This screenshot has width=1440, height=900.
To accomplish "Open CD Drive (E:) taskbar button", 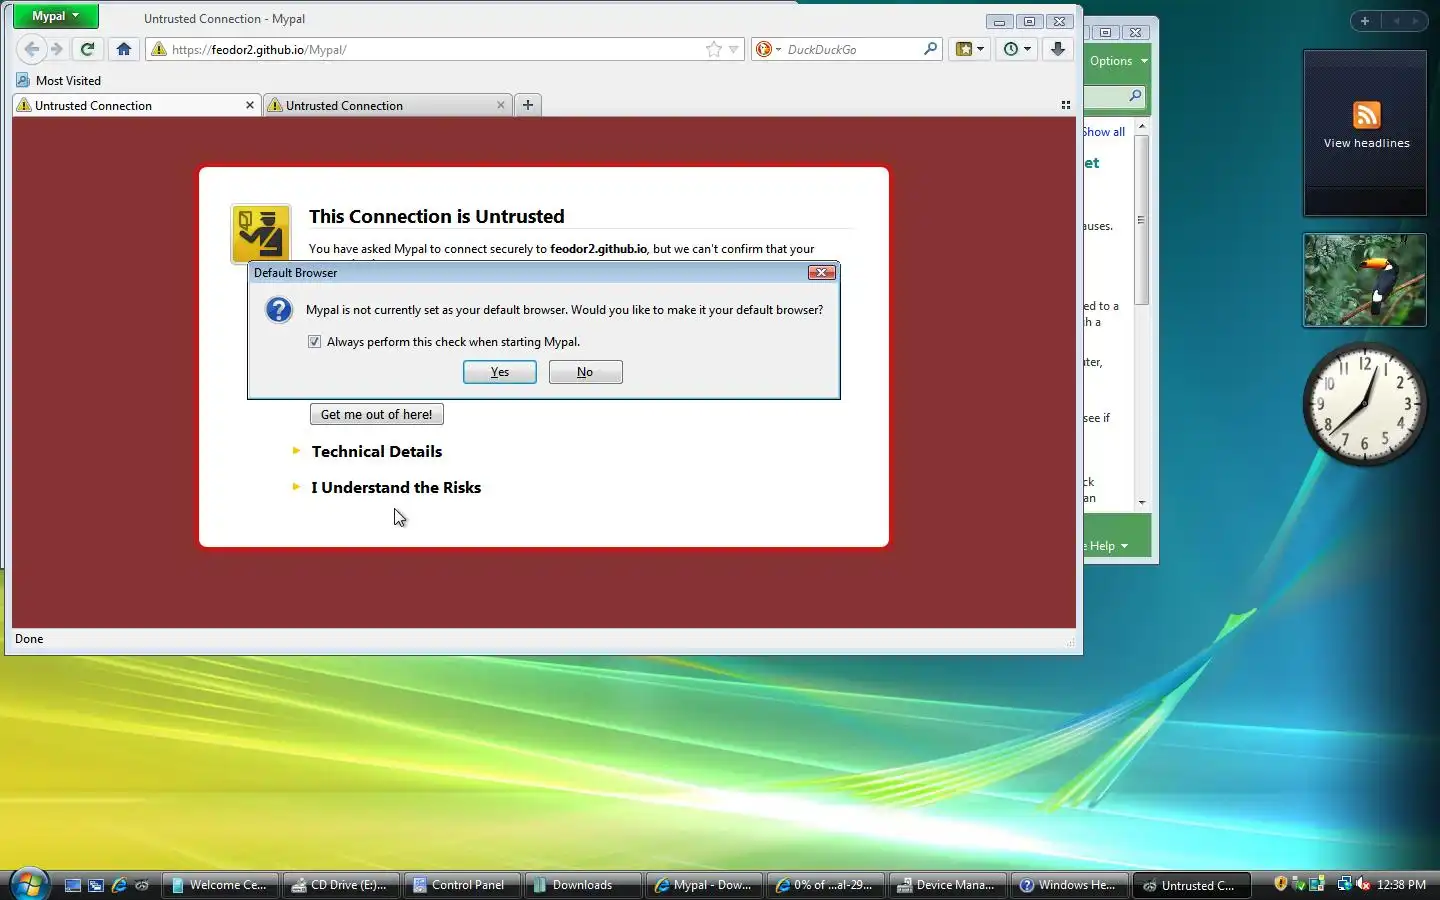I will coord(341,885).
